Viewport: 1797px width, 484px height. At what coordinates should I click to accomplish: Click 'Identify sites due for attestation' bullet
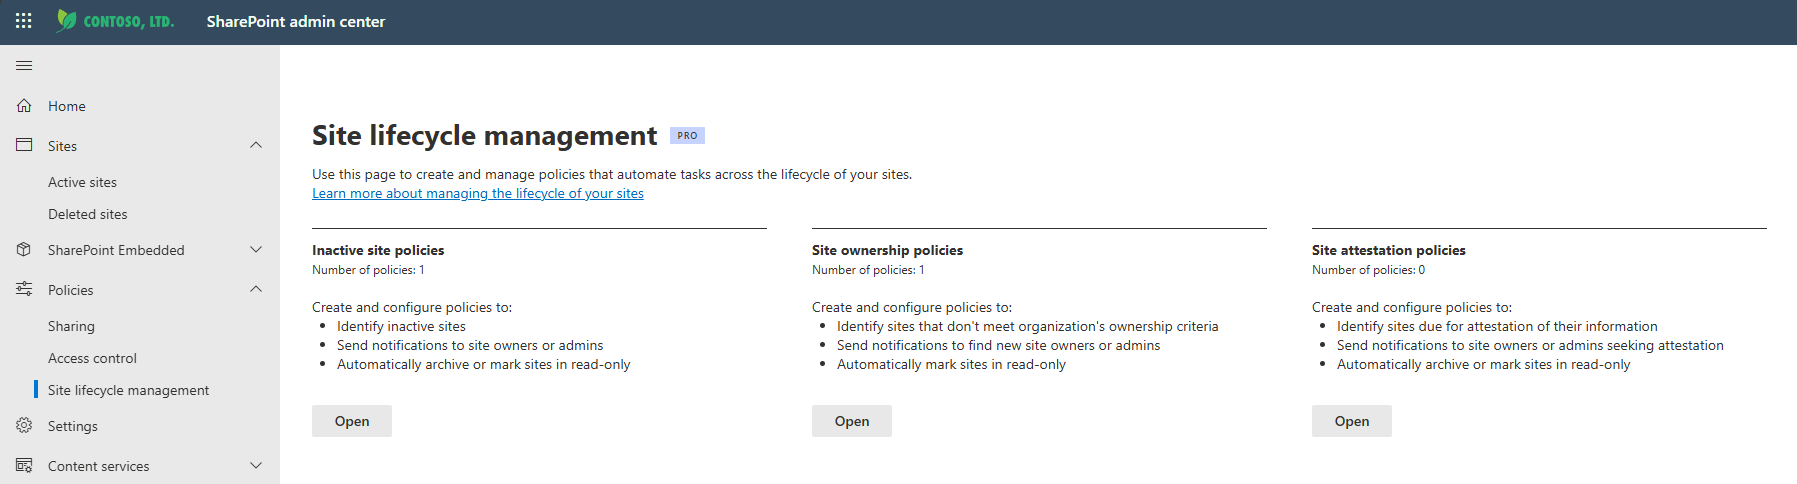[1497, 326]
